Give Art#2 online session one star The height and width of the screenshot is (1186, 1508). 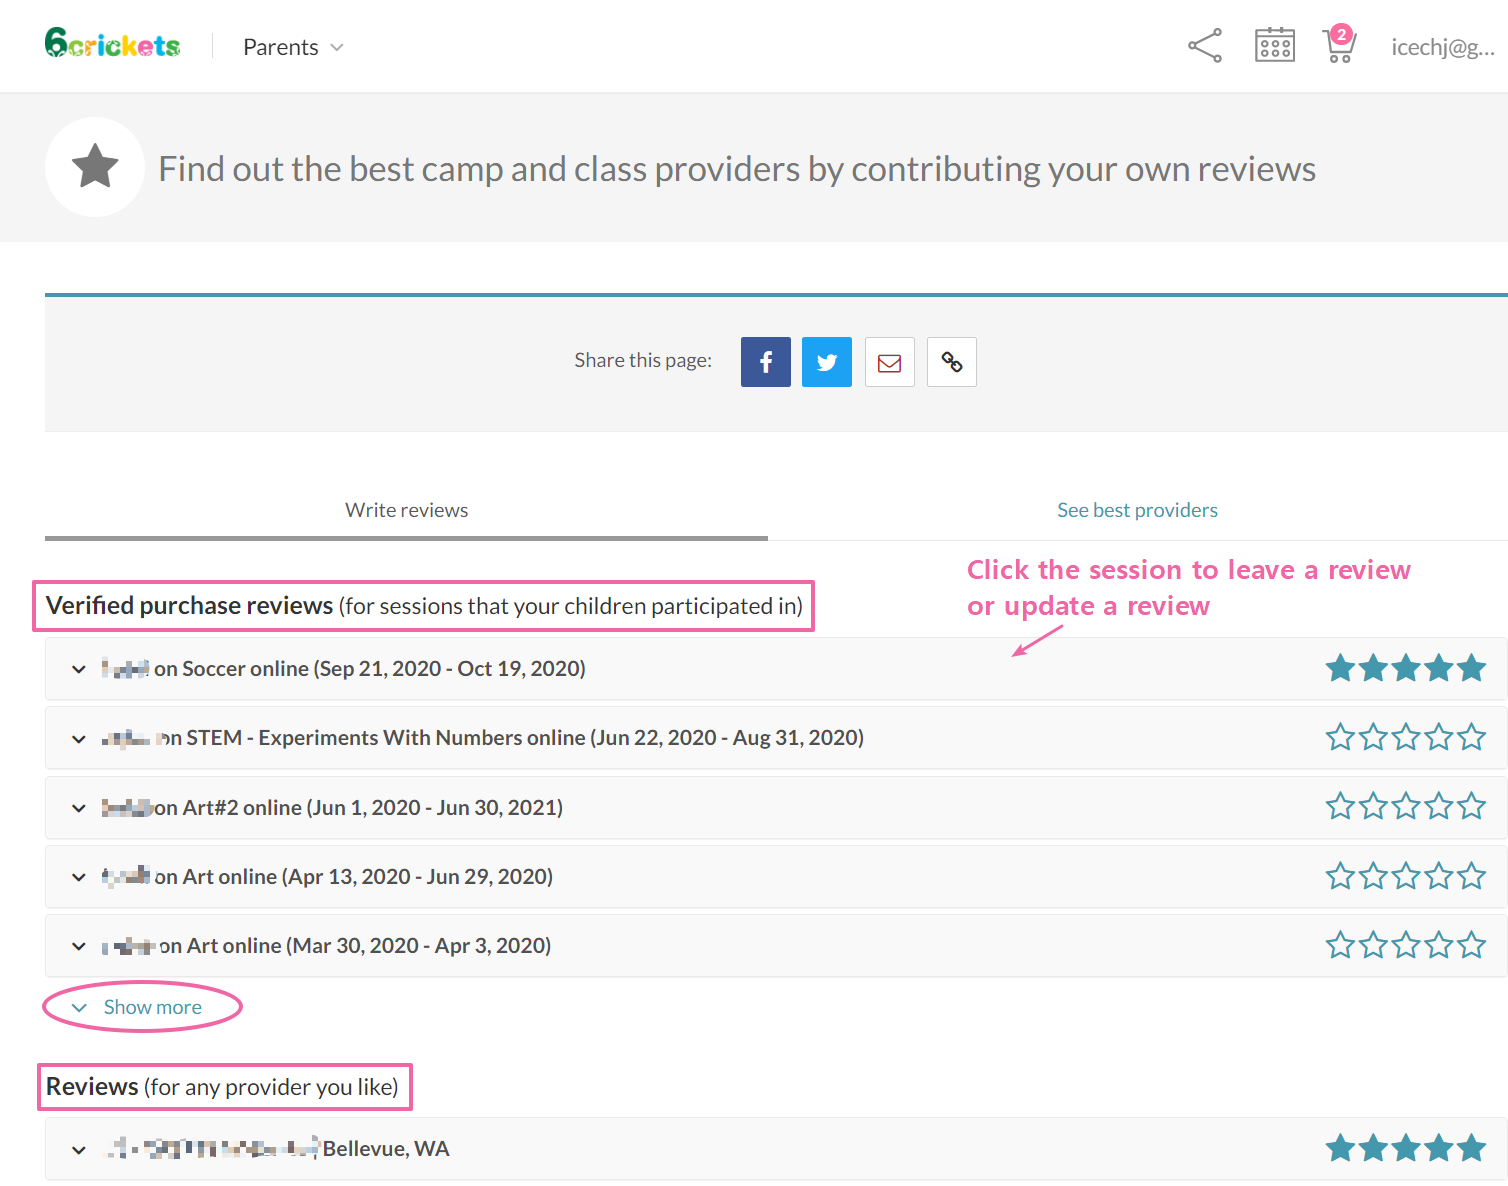pos(1340,807)
